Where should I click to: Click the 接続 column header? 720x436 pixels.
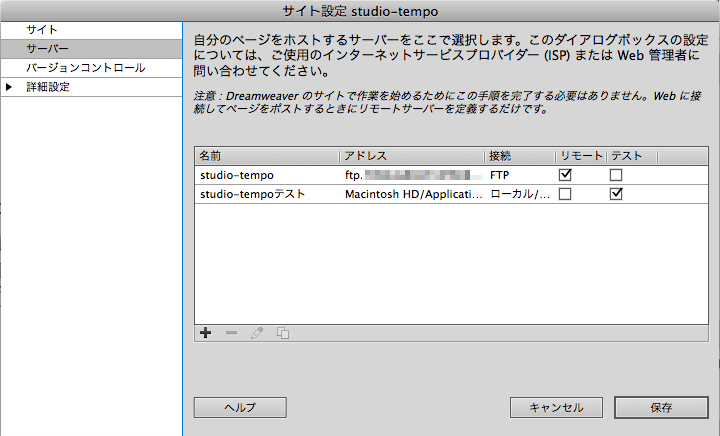[520, 156]
